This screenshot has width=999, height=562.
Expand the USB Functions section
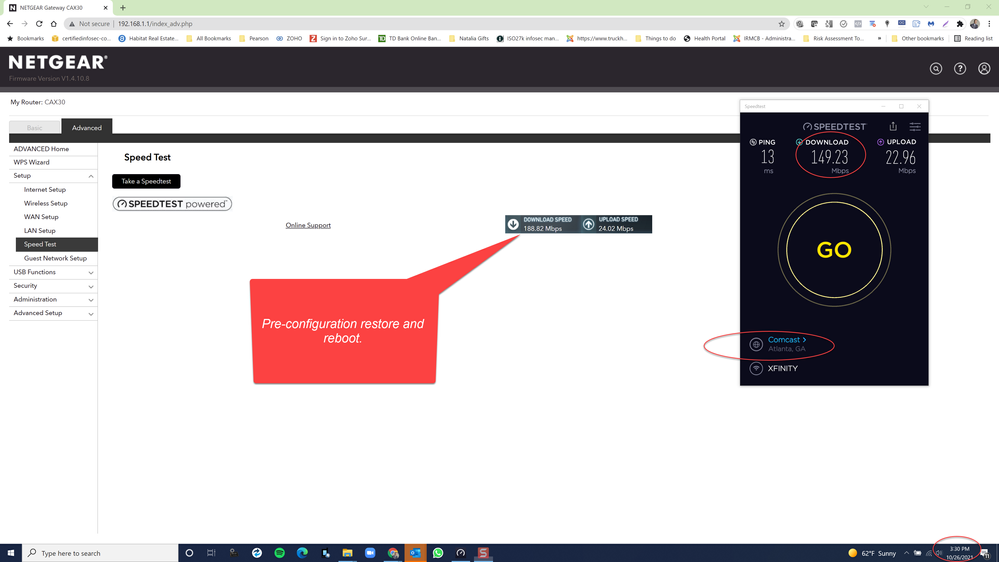point(90,273)
